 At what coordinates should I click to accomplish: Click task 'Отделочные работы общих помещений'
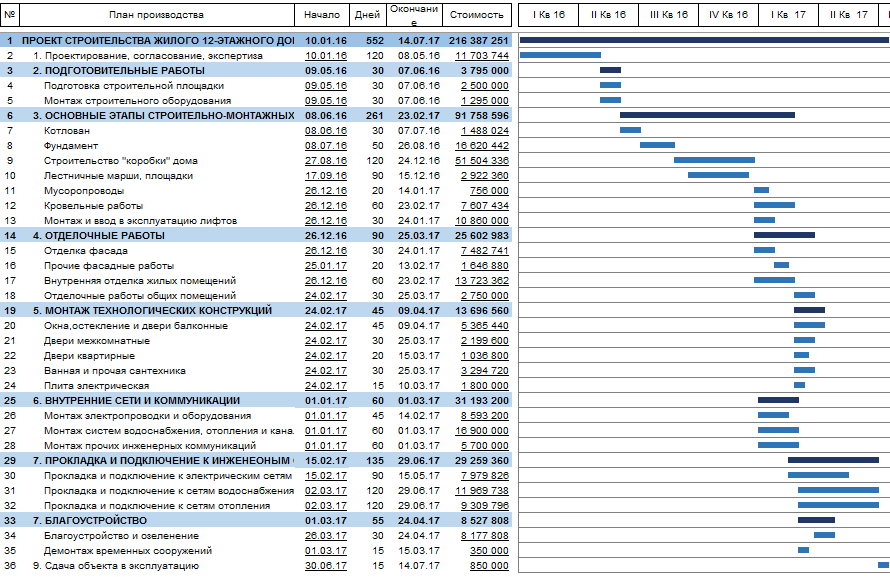pos(140,296)
